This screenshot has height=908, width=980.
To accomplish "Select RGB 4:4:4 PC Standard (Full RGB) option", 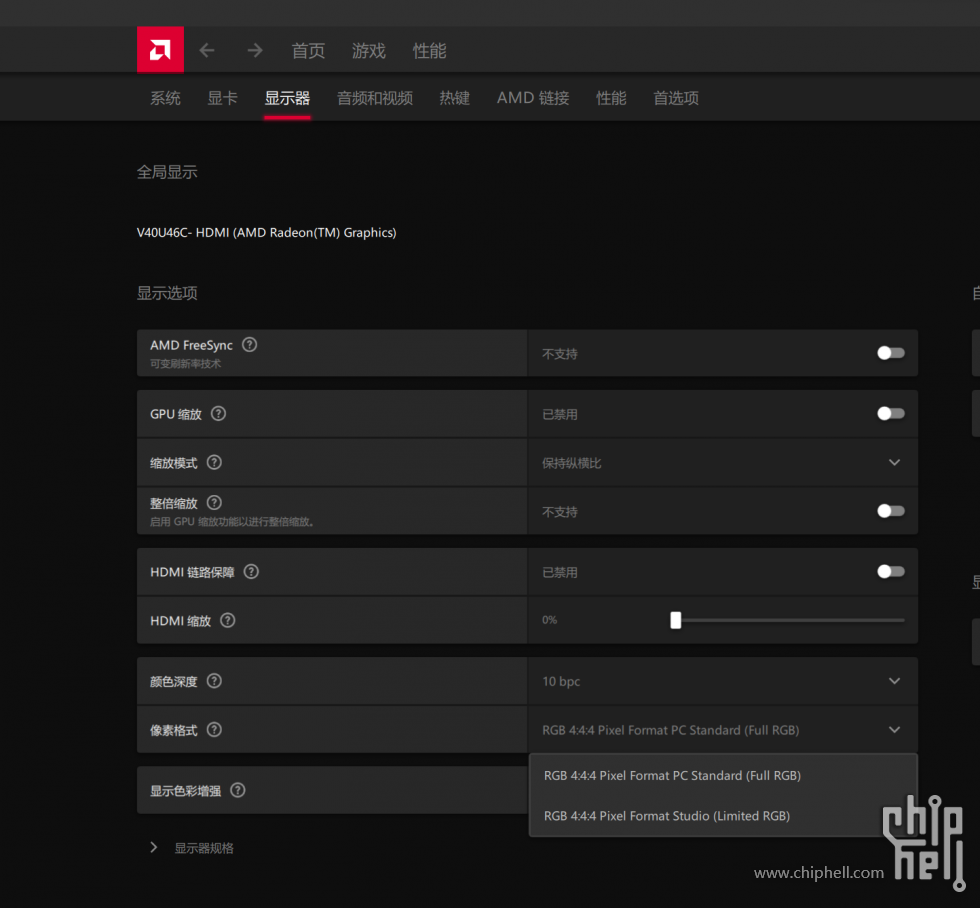I will (722, 776).
